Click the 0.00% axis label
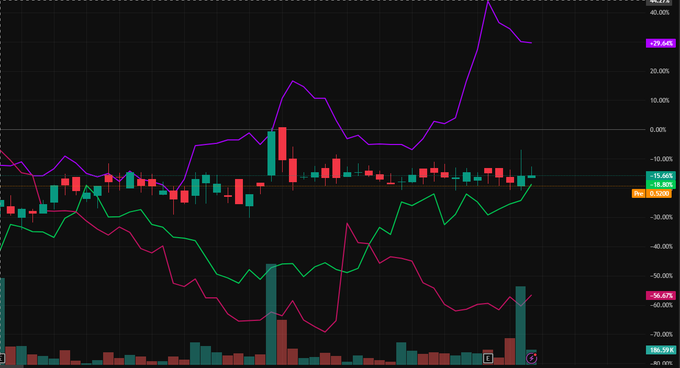This screenshot has height=368, width=680. pyautogui.click(x=658, y=130)
